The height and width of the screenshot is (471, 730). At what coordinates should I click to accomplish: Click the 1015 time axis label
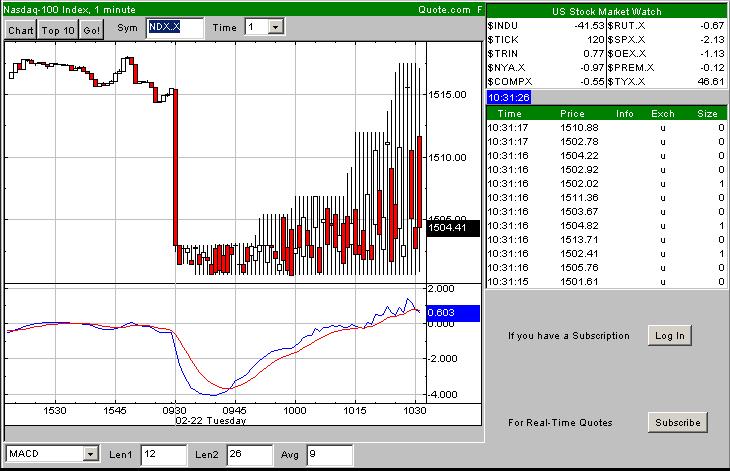pyautogui.click(x=355, y=410)
